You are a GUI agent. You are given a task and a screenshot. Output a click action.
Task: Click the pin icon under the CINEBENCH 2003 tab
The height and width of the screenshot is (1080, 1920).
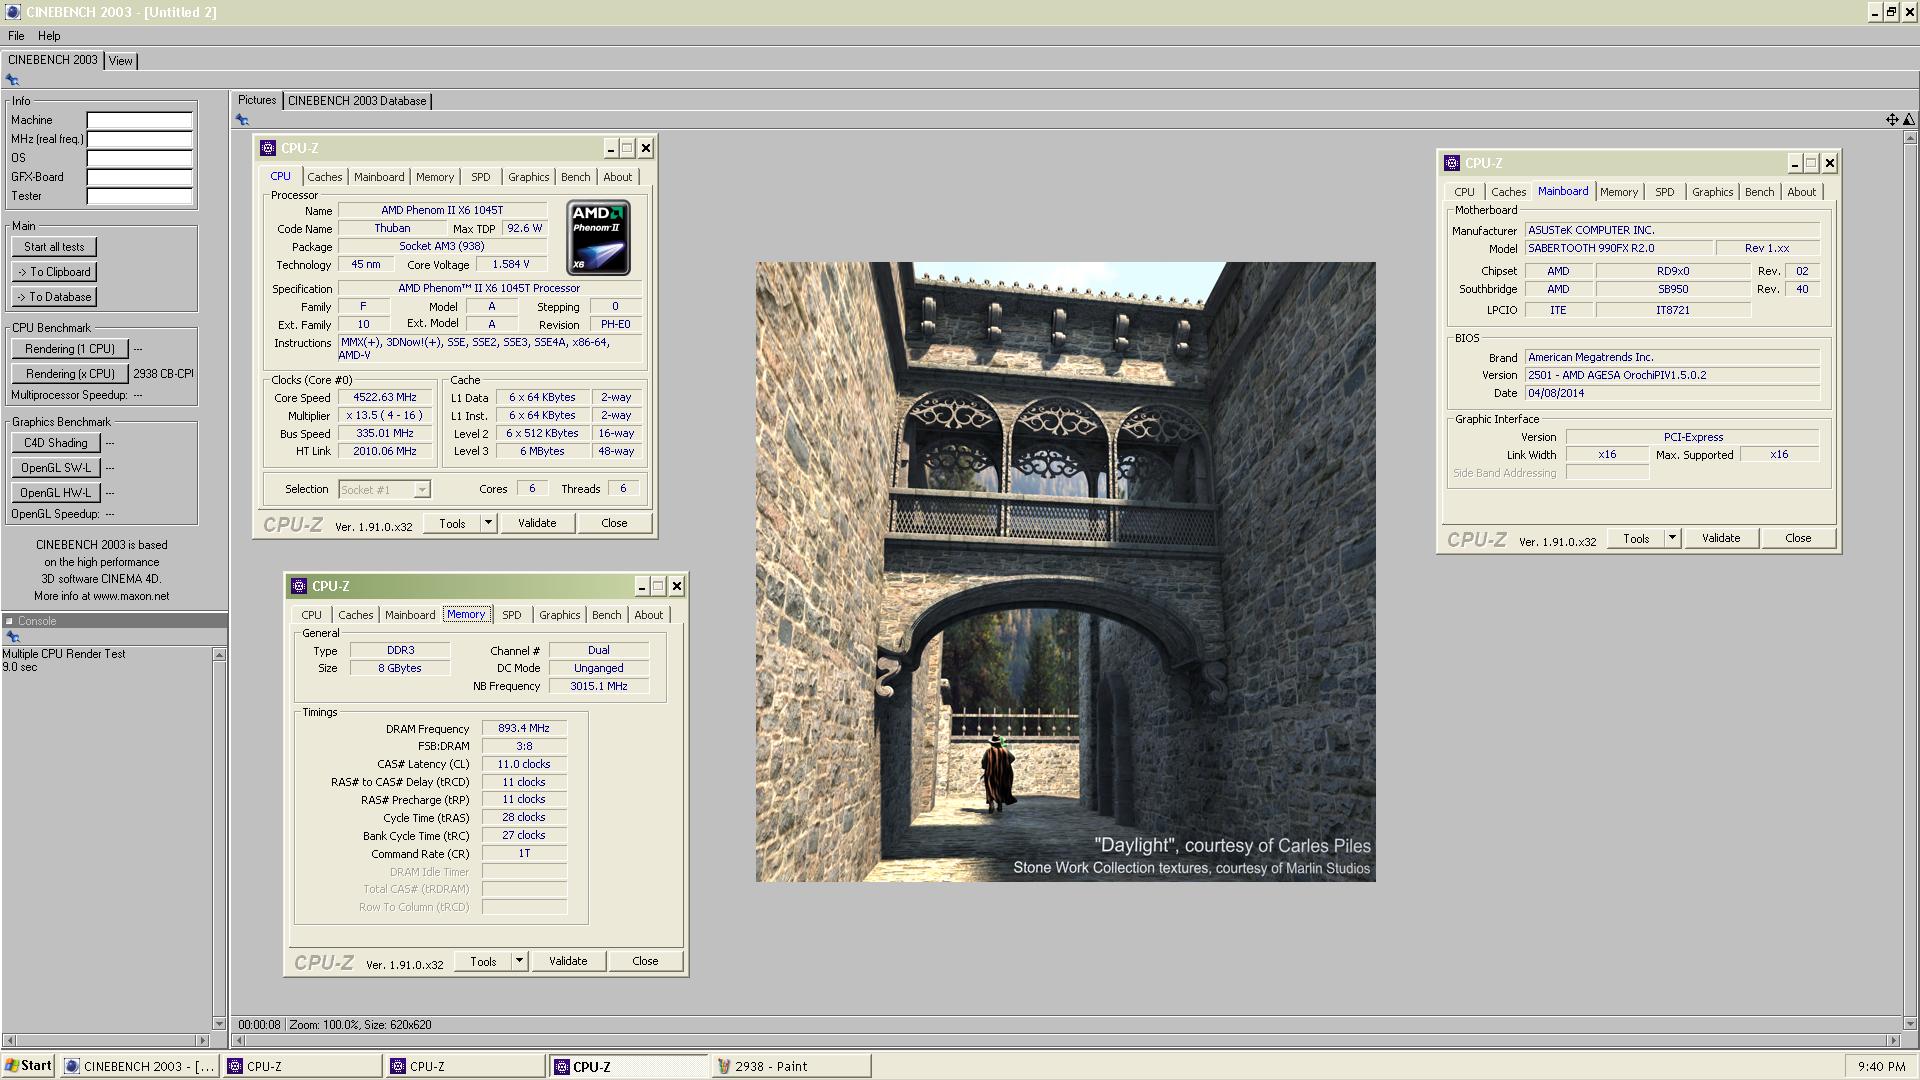tap(12, 80)
